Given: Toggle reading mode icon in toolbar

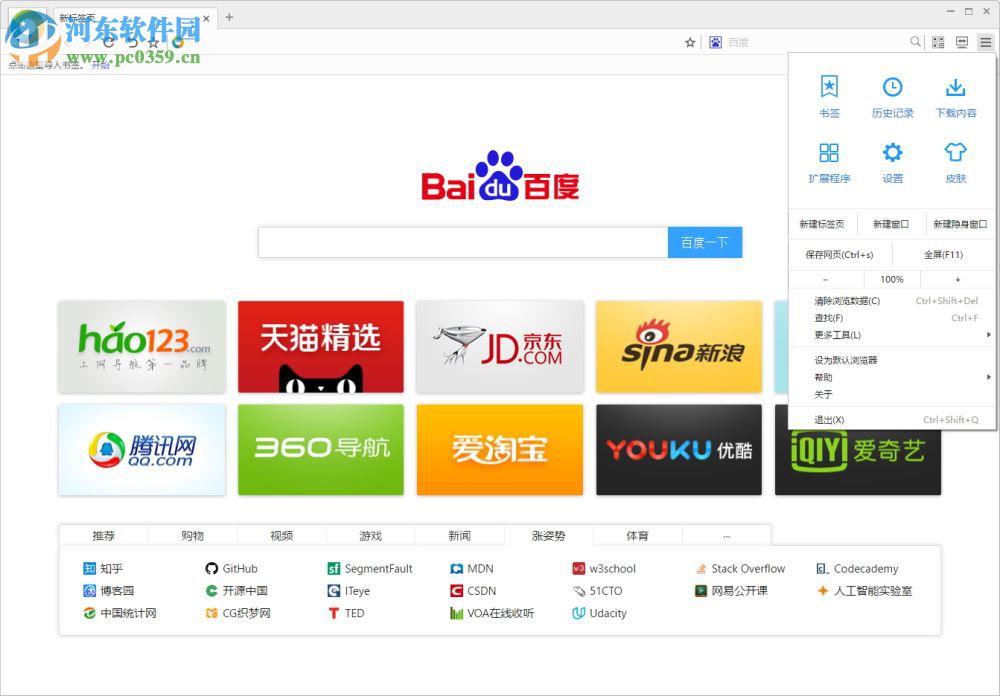Looking at the screenshot, I should point(961,42).
